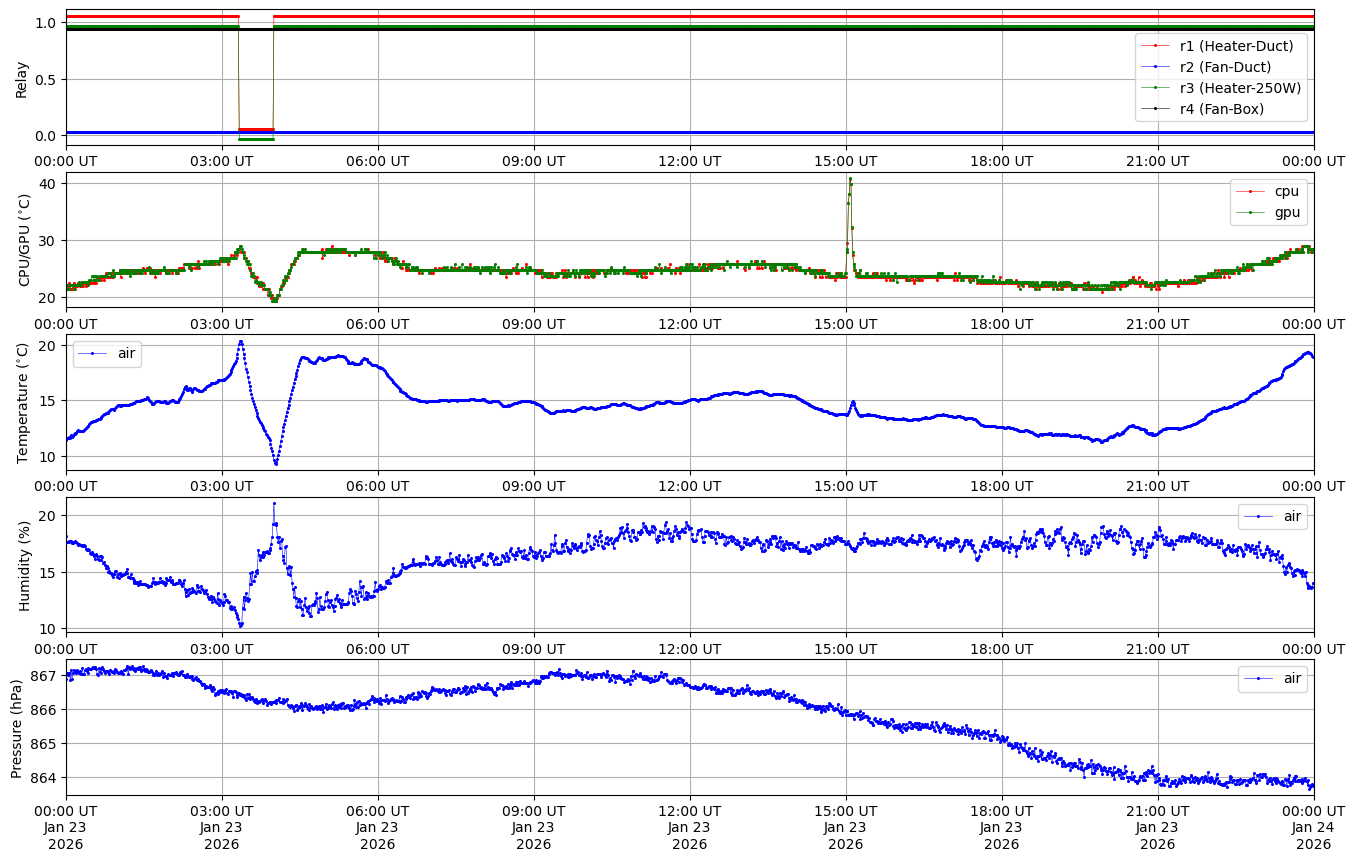Click the Jan 24 2026 date label
1355x861 pixels.
[x=1313, y=836]
